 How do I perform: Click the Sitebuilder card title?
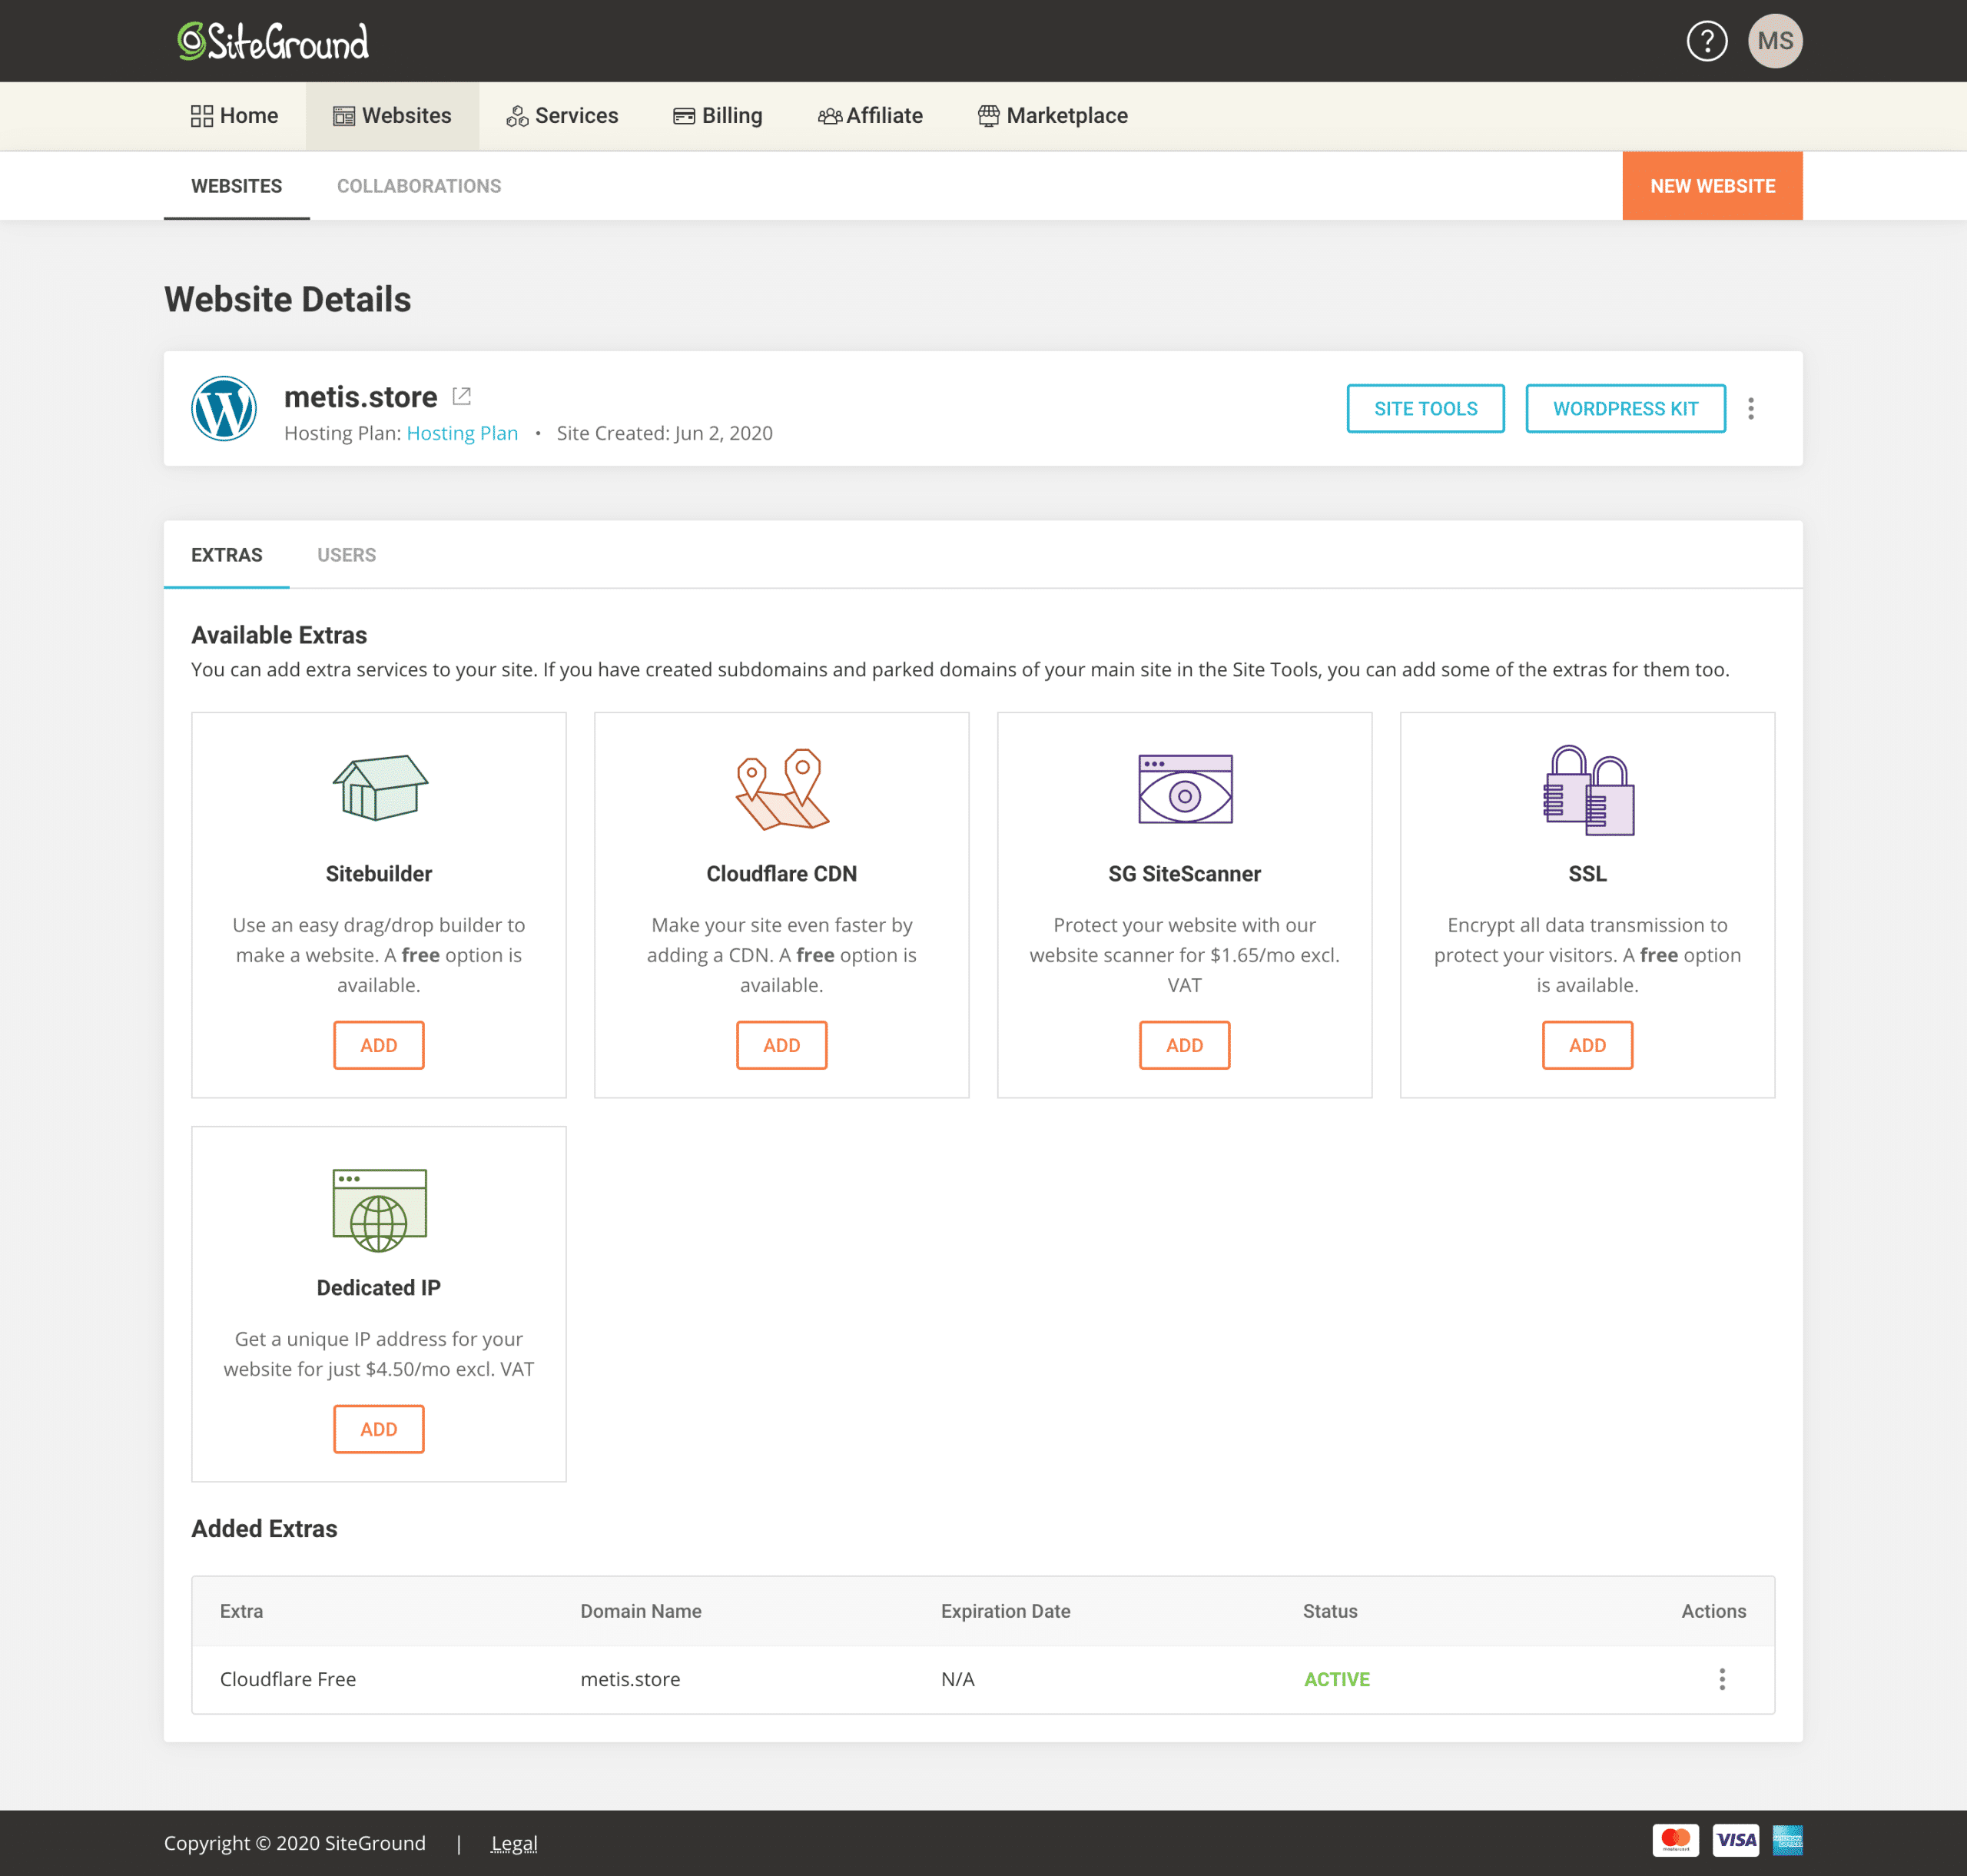379,873
